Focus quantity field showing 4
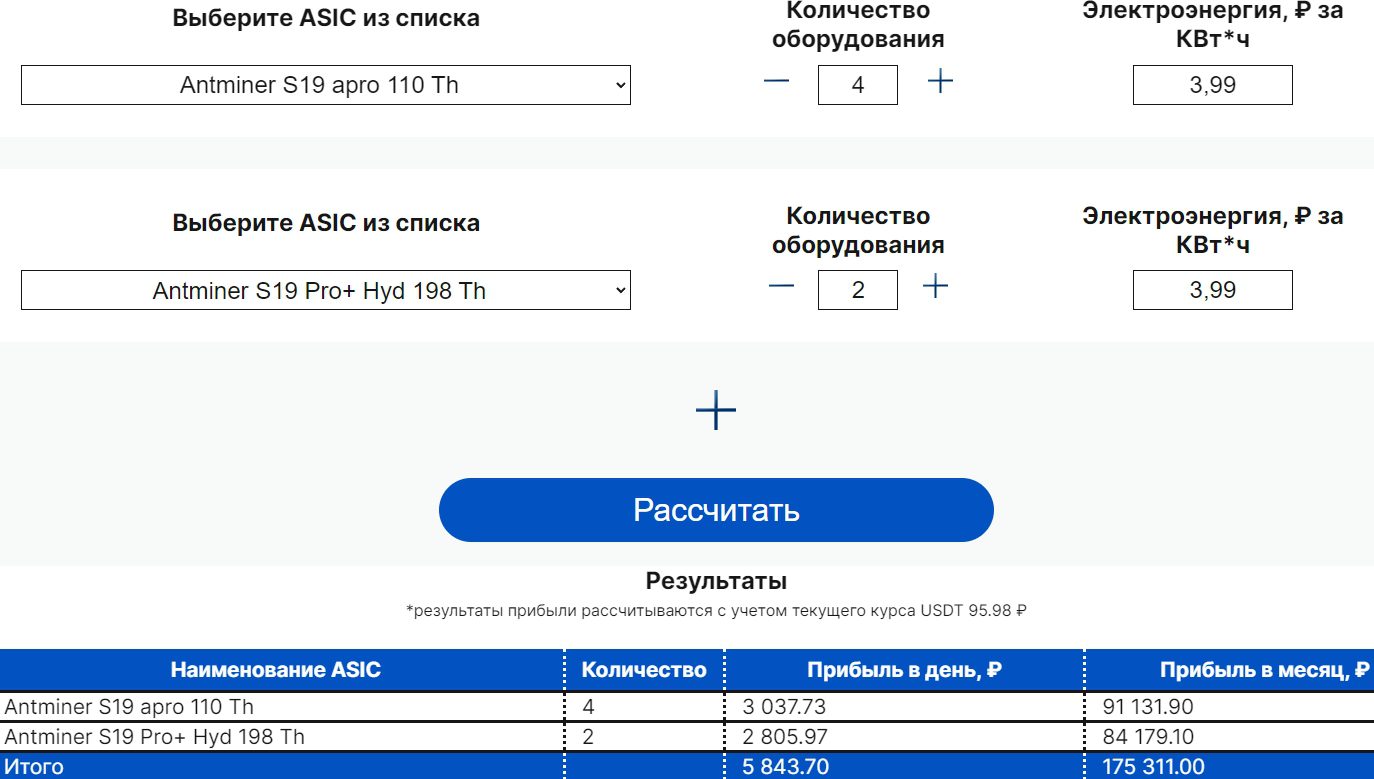The width and height of the screenshot is (1374, 779). [x=858, y=85]
